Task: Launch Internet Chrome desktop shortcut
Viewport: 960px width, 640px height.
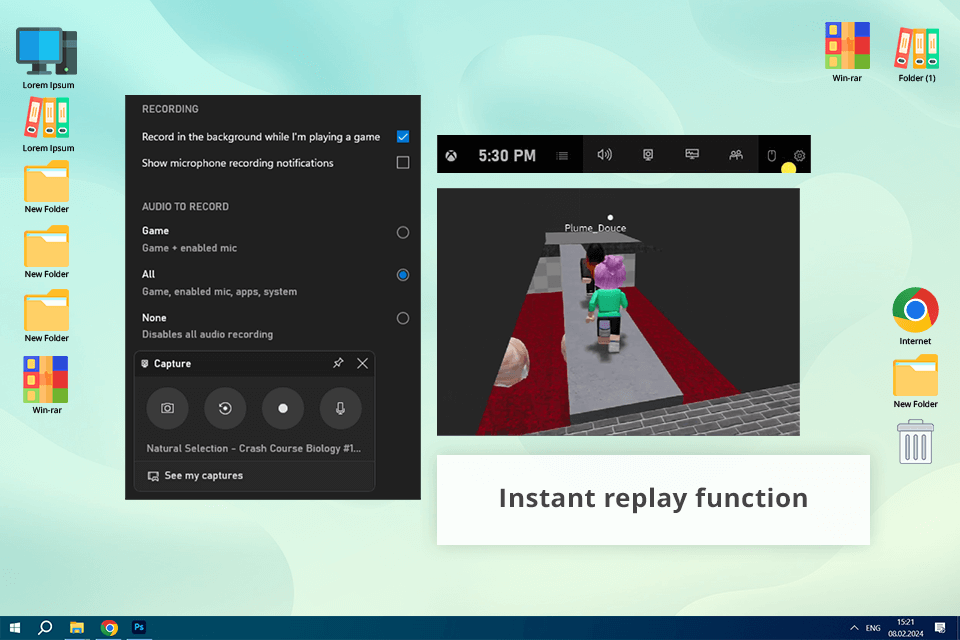Action: [x=915, y=316]
